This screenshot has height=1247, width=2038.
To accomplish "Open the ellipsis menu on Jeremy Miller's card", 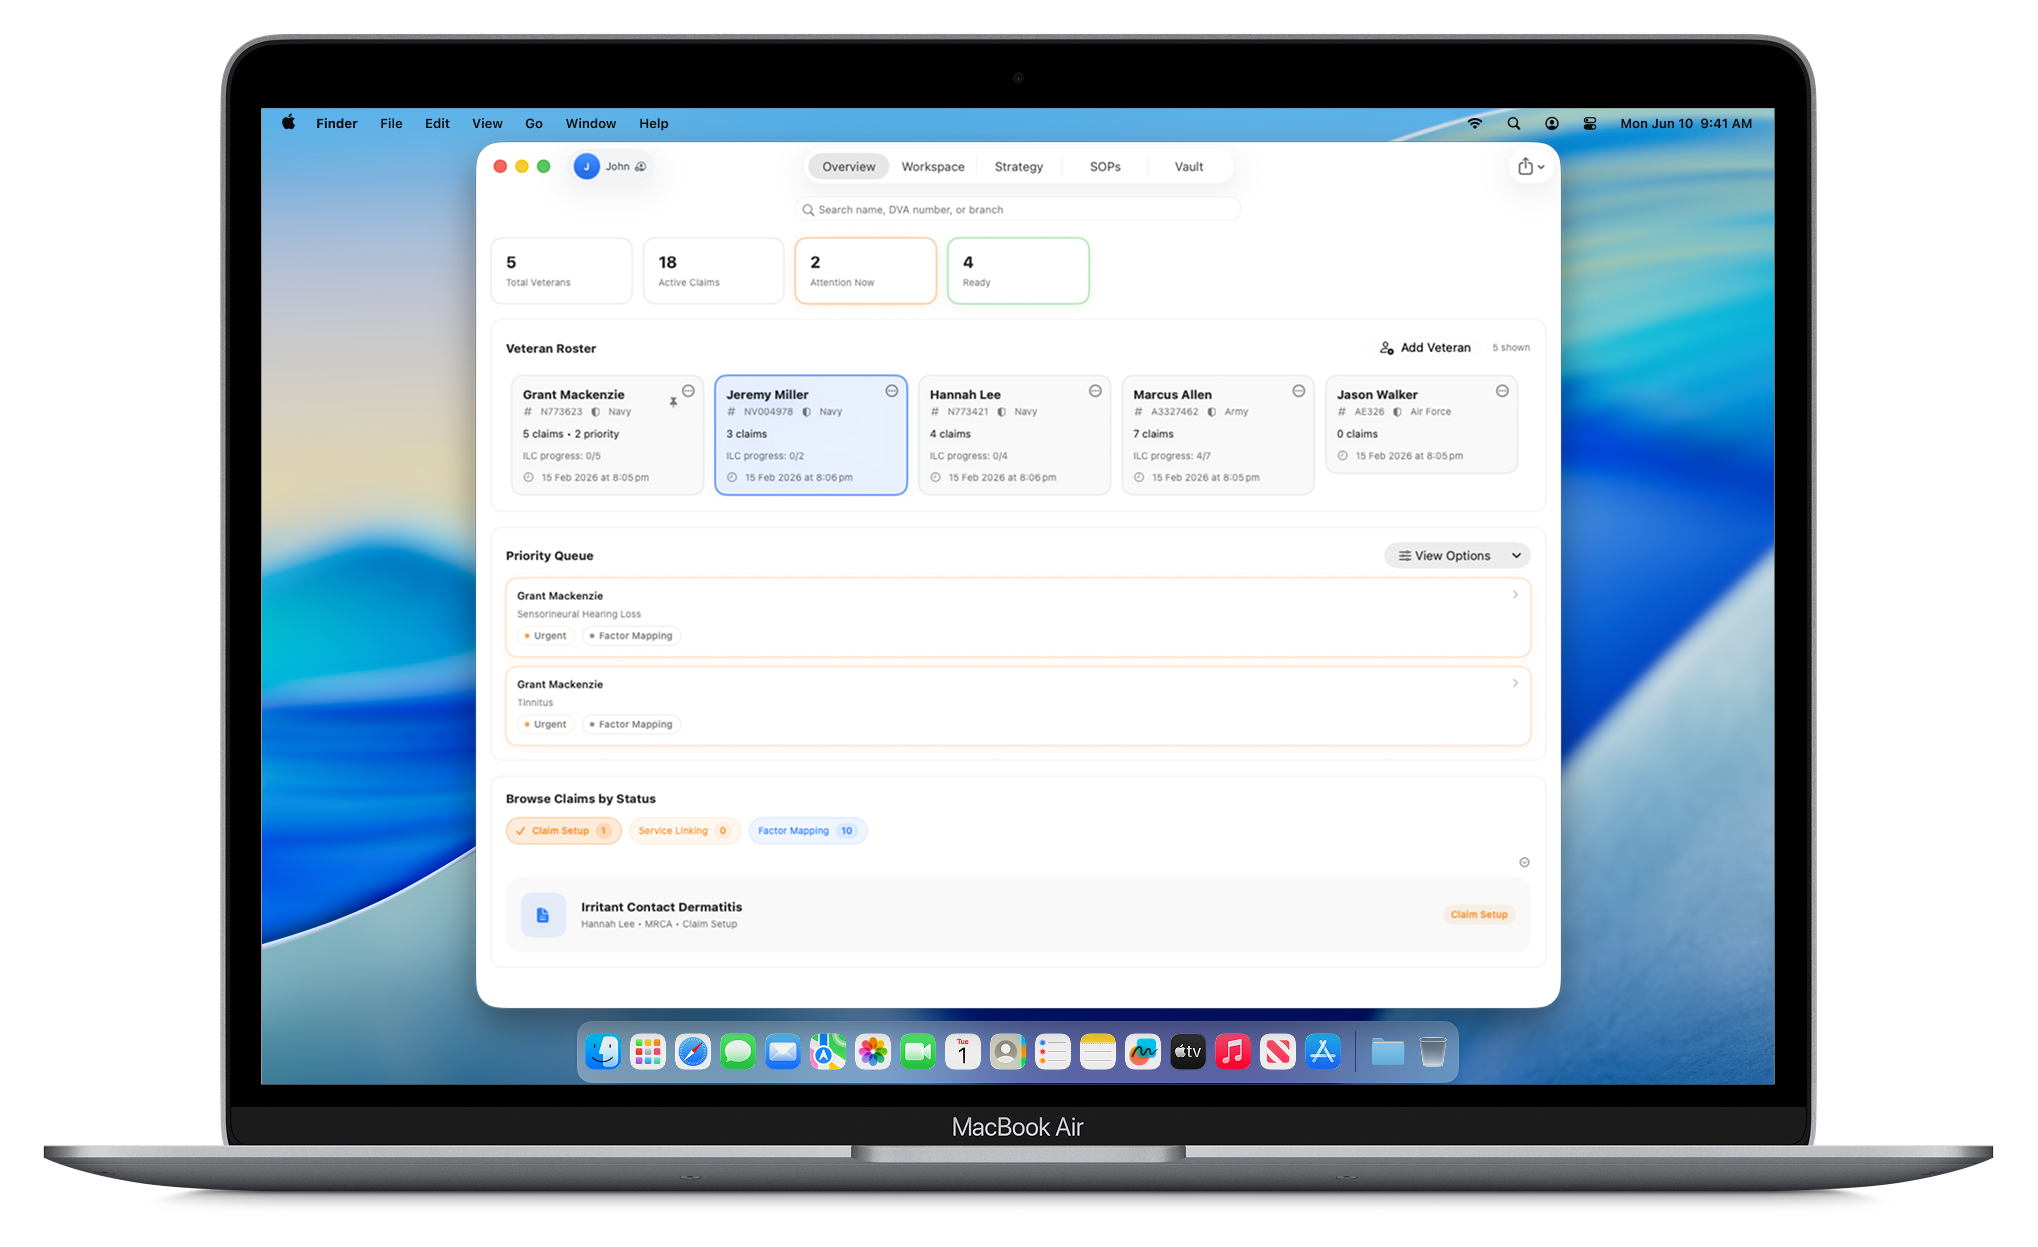I will [x=890, y=391].
